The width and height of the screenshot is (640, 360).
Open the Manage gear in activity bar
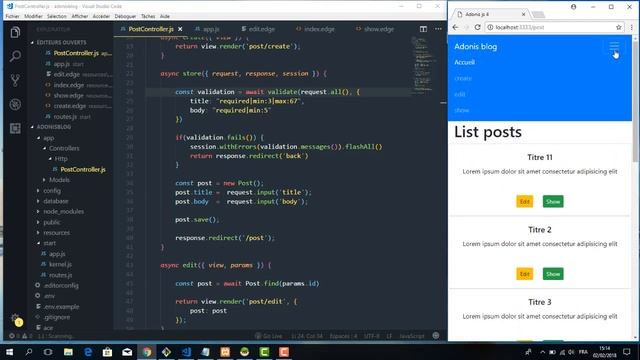tap(16, 318)
